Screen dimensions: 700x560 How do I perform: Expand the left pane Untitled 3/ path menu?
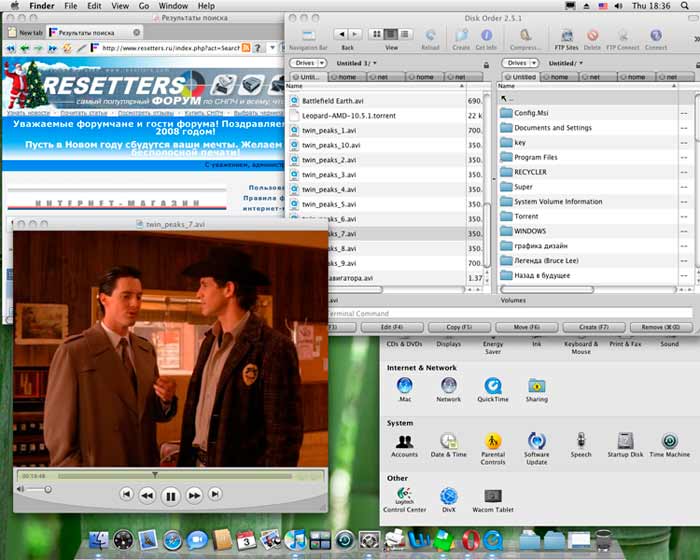coord(356,63)
